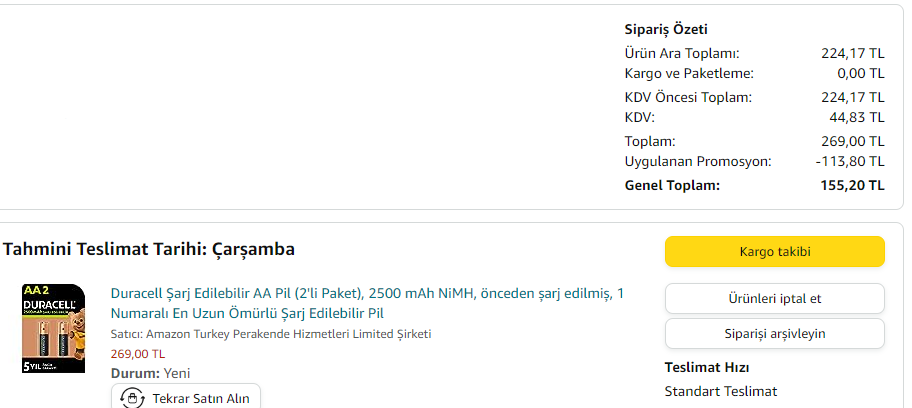Click the KDV amount 44,83 TL
912x408 pixels.
point(856,117)
